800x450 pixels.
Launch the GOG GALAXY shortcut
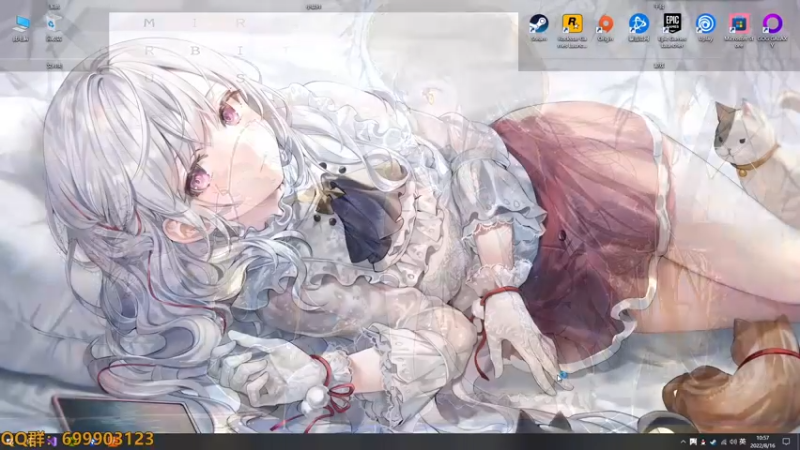772,31
